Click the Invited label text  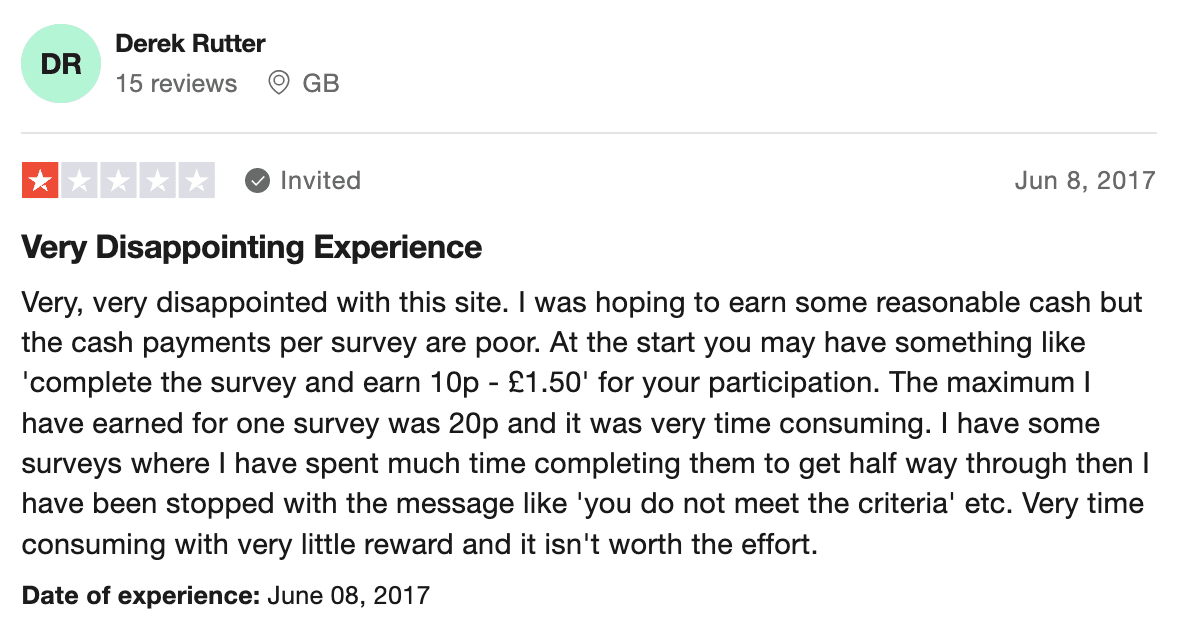pos(320,180)
